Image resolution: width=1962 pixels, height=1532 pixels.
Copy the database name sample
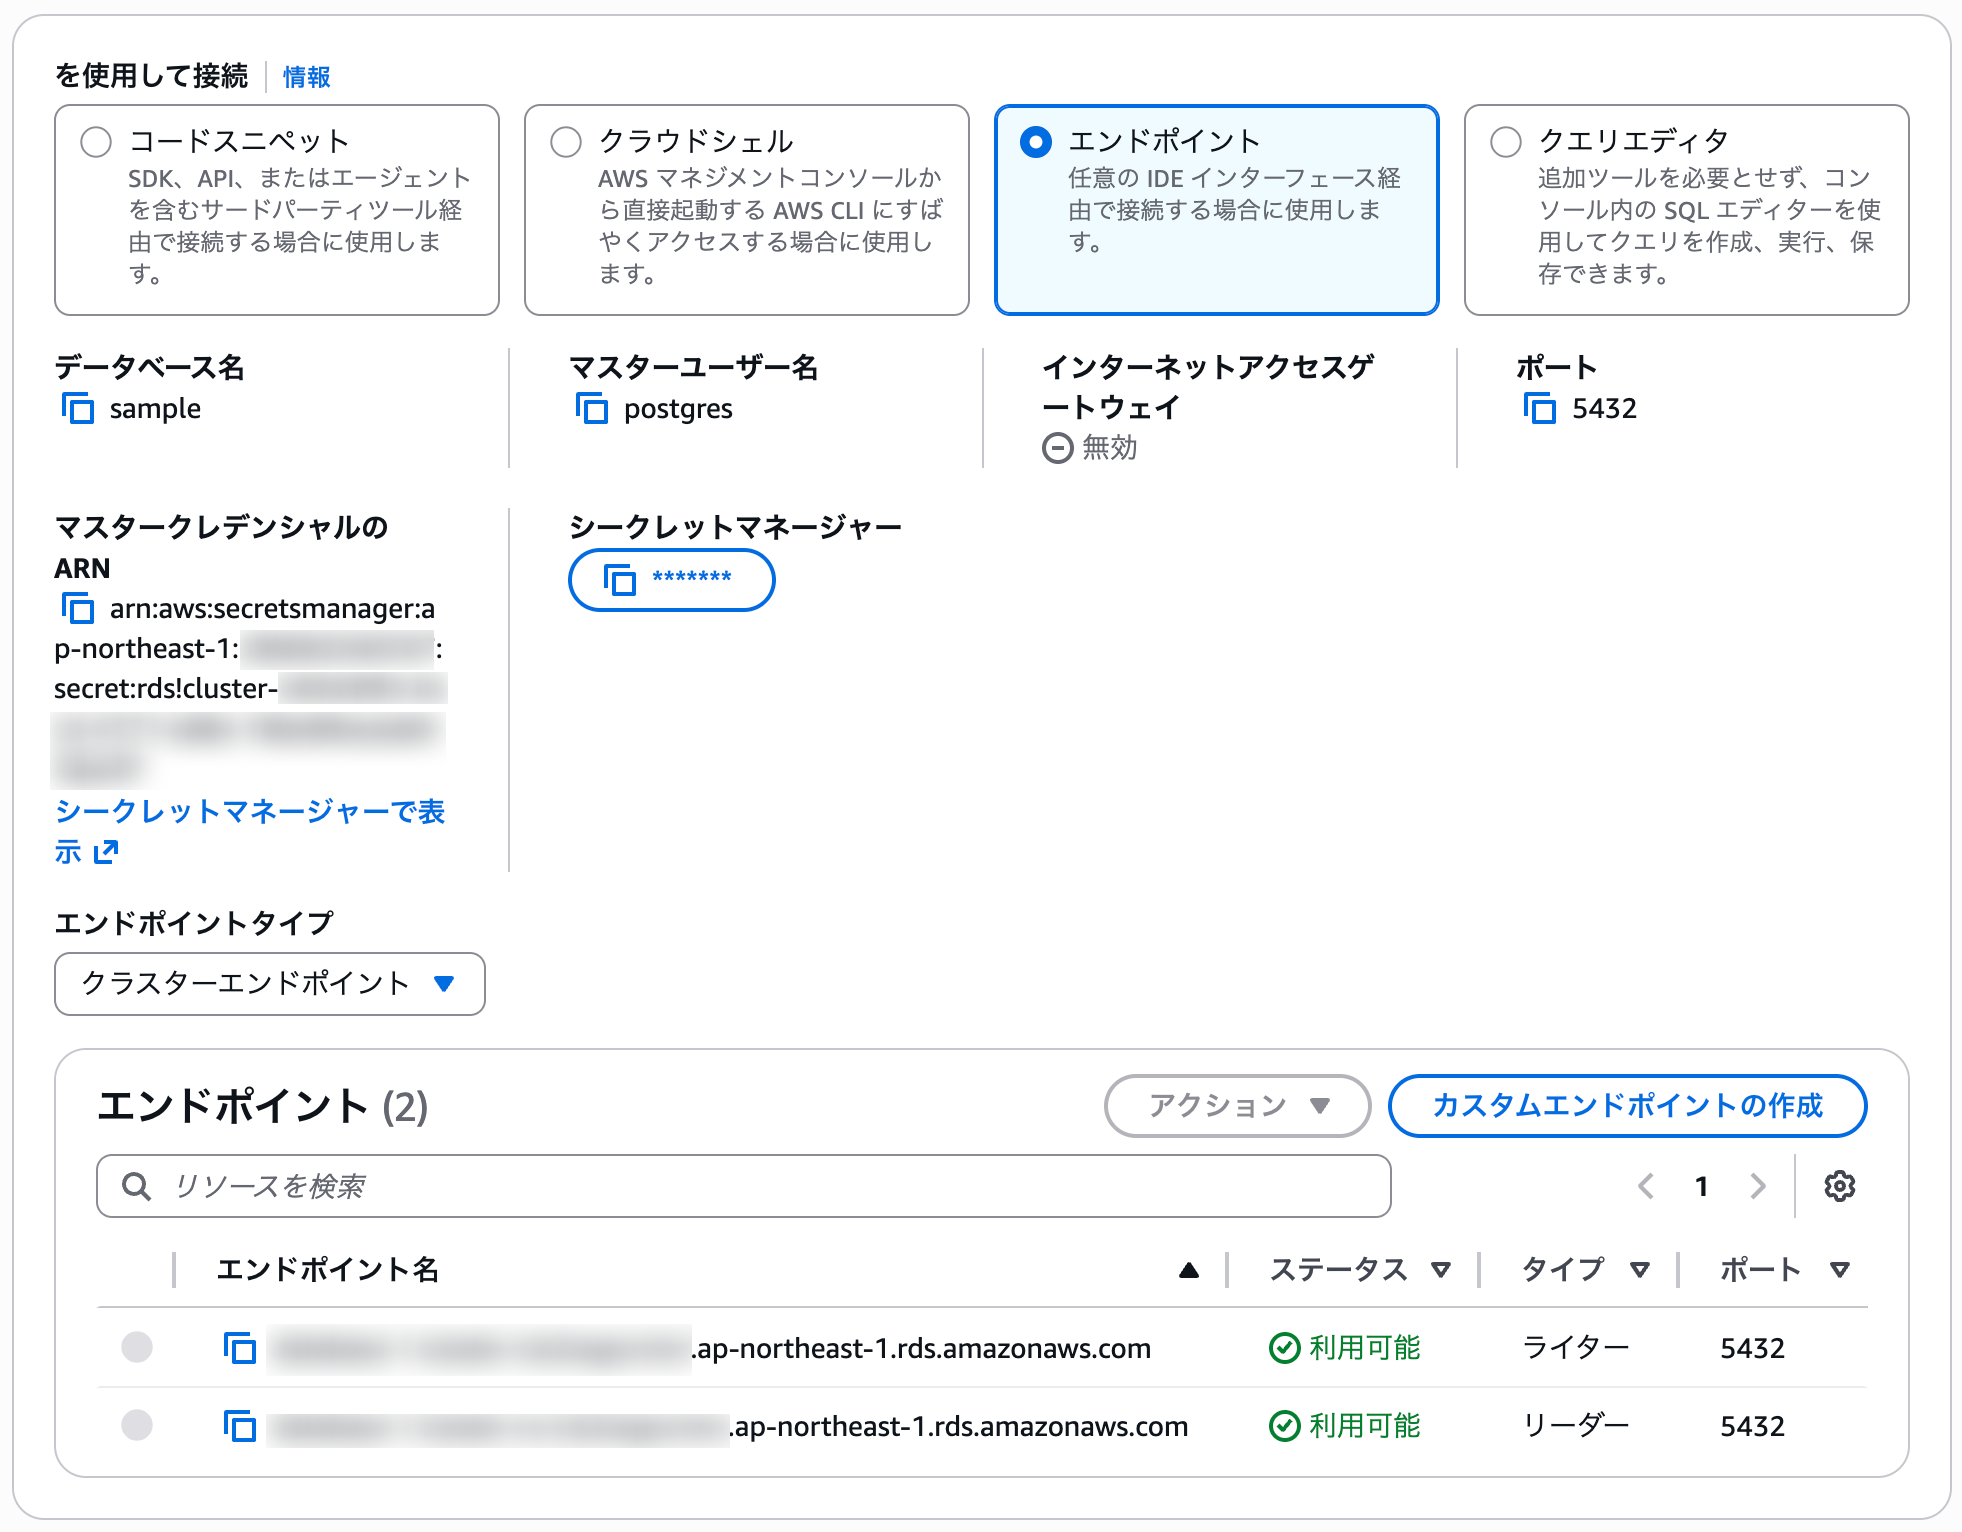(x=78, y=408)
